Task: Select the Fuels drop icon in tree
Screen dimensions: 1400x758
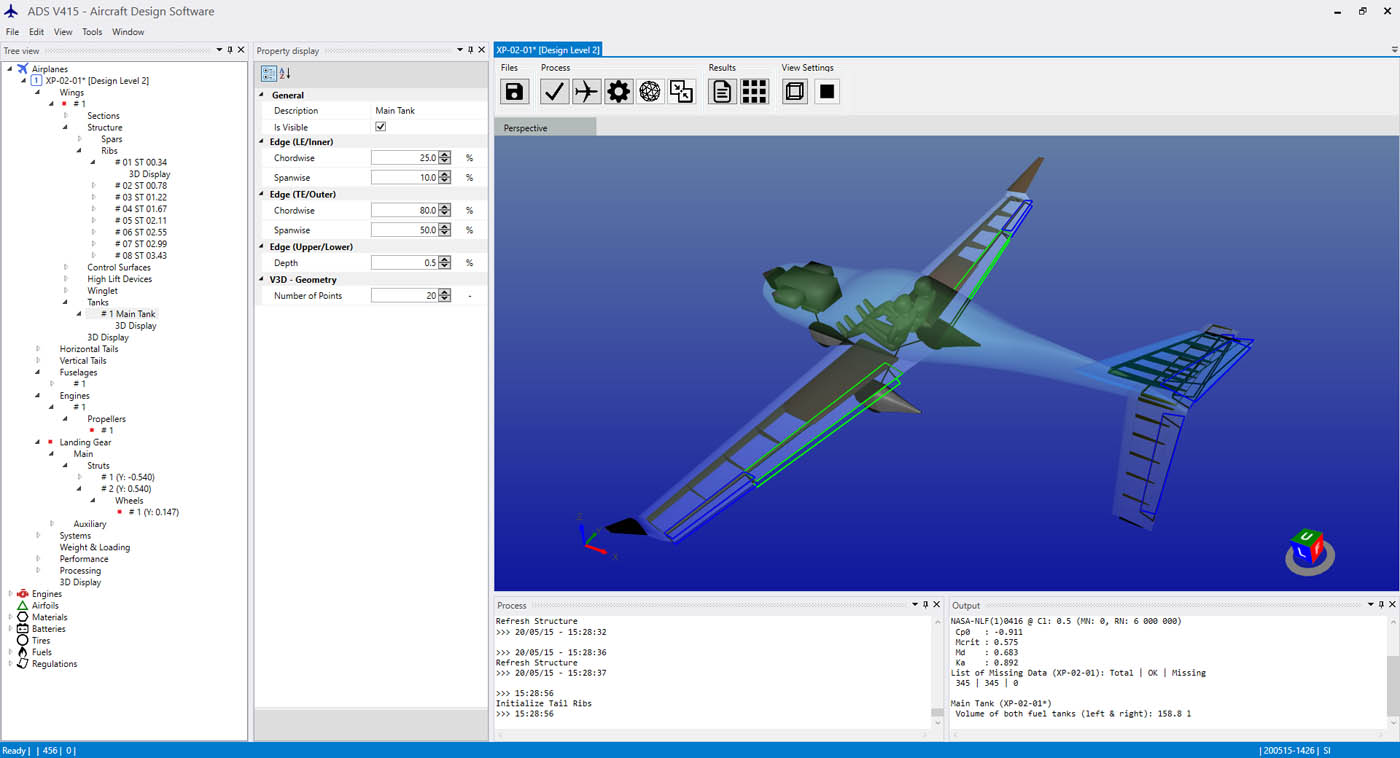Action: pyautogui.click(x=22, y=652)
